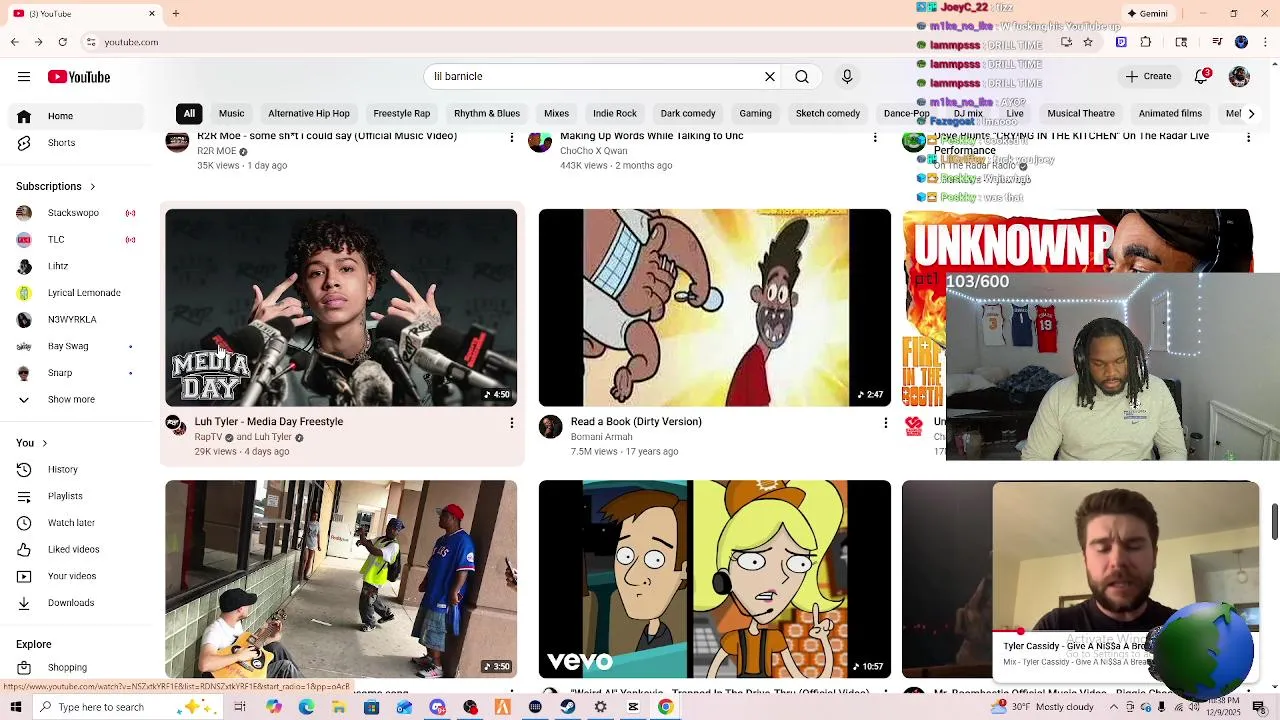Select the Freestyle Rap chip
This screenshot has width=1280, height=720.
tap(402, 113)
